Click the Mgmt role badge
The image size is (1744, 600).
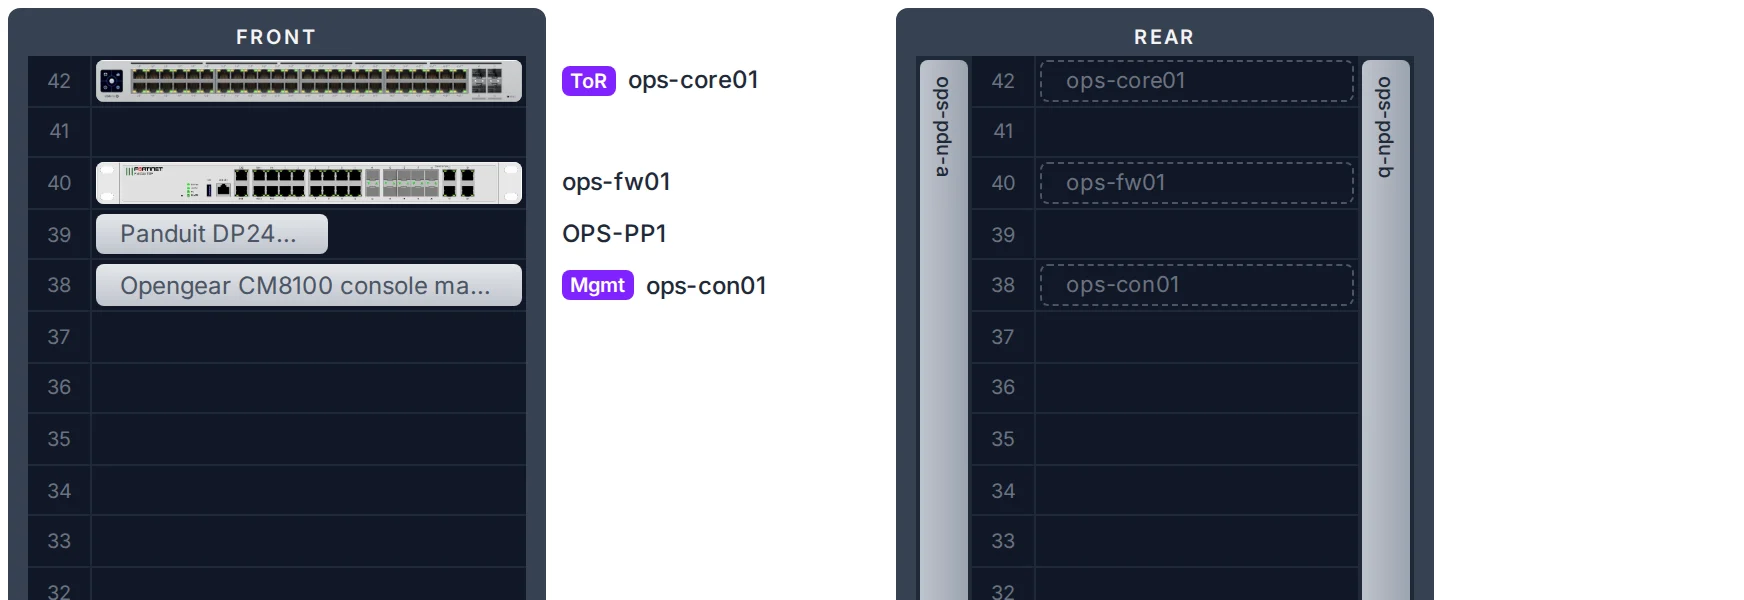(598, 285)
